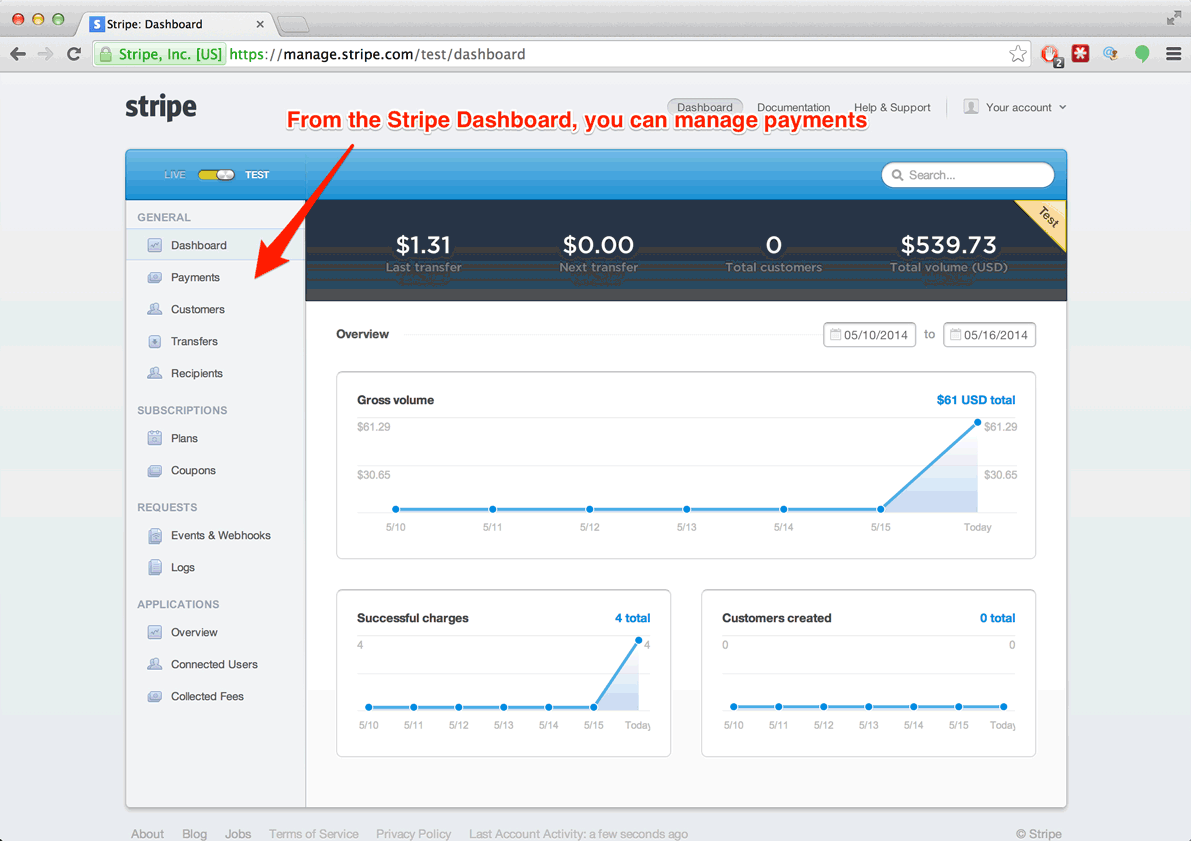This screenshot has height=841, width=1191.
Task: Click the Today point on Gross volume
Action: coord(978,422)
